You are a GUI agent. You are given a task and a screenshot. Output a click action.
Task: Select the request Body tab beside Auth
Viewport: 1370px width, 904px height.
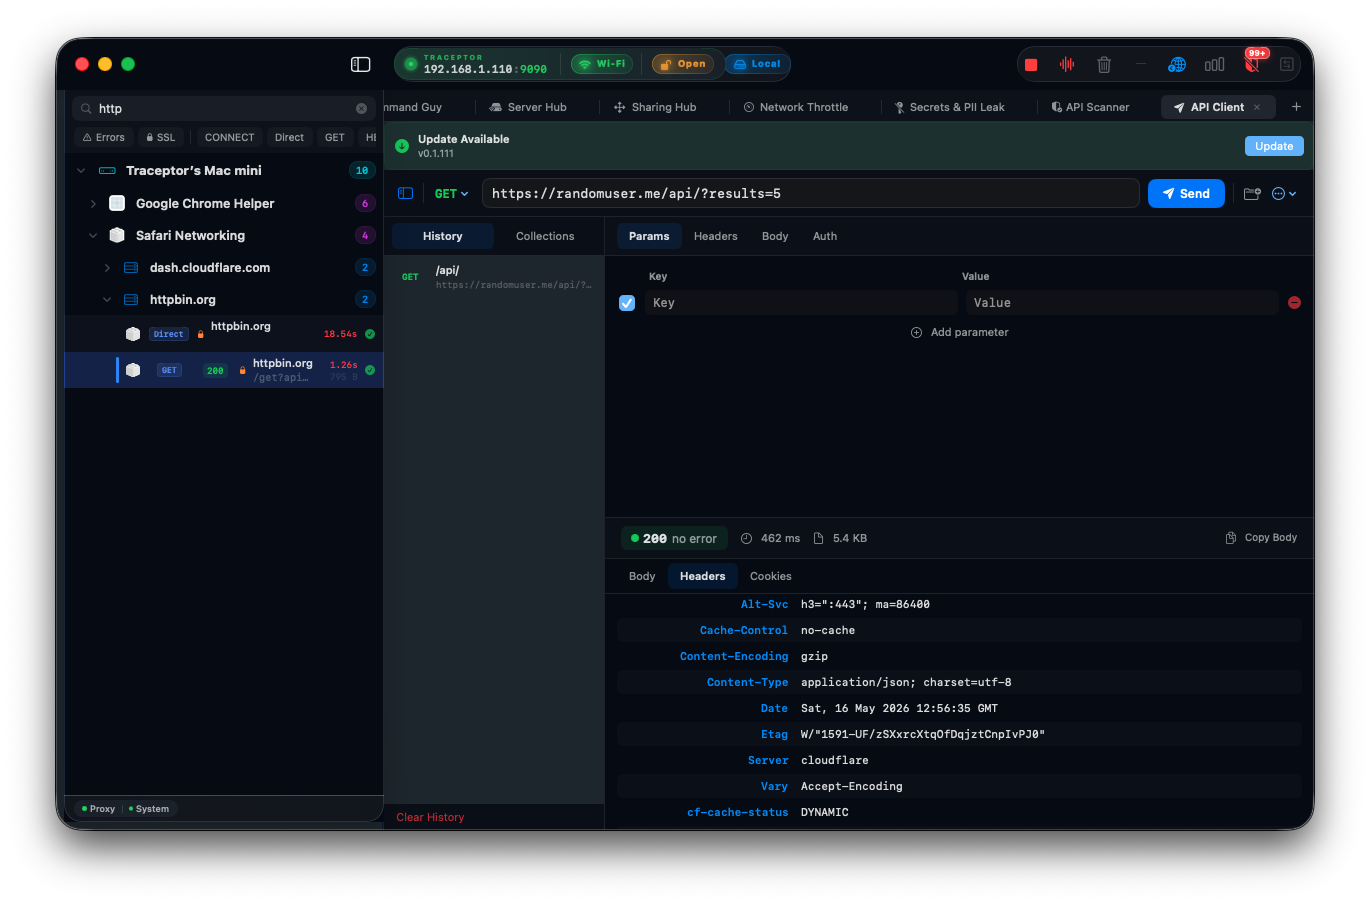tap(775, 236)
